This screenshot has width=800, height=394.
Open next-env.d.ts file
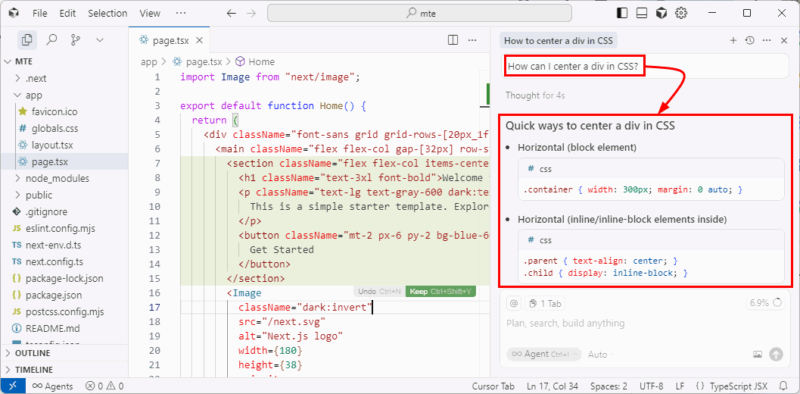coord(64,245)
